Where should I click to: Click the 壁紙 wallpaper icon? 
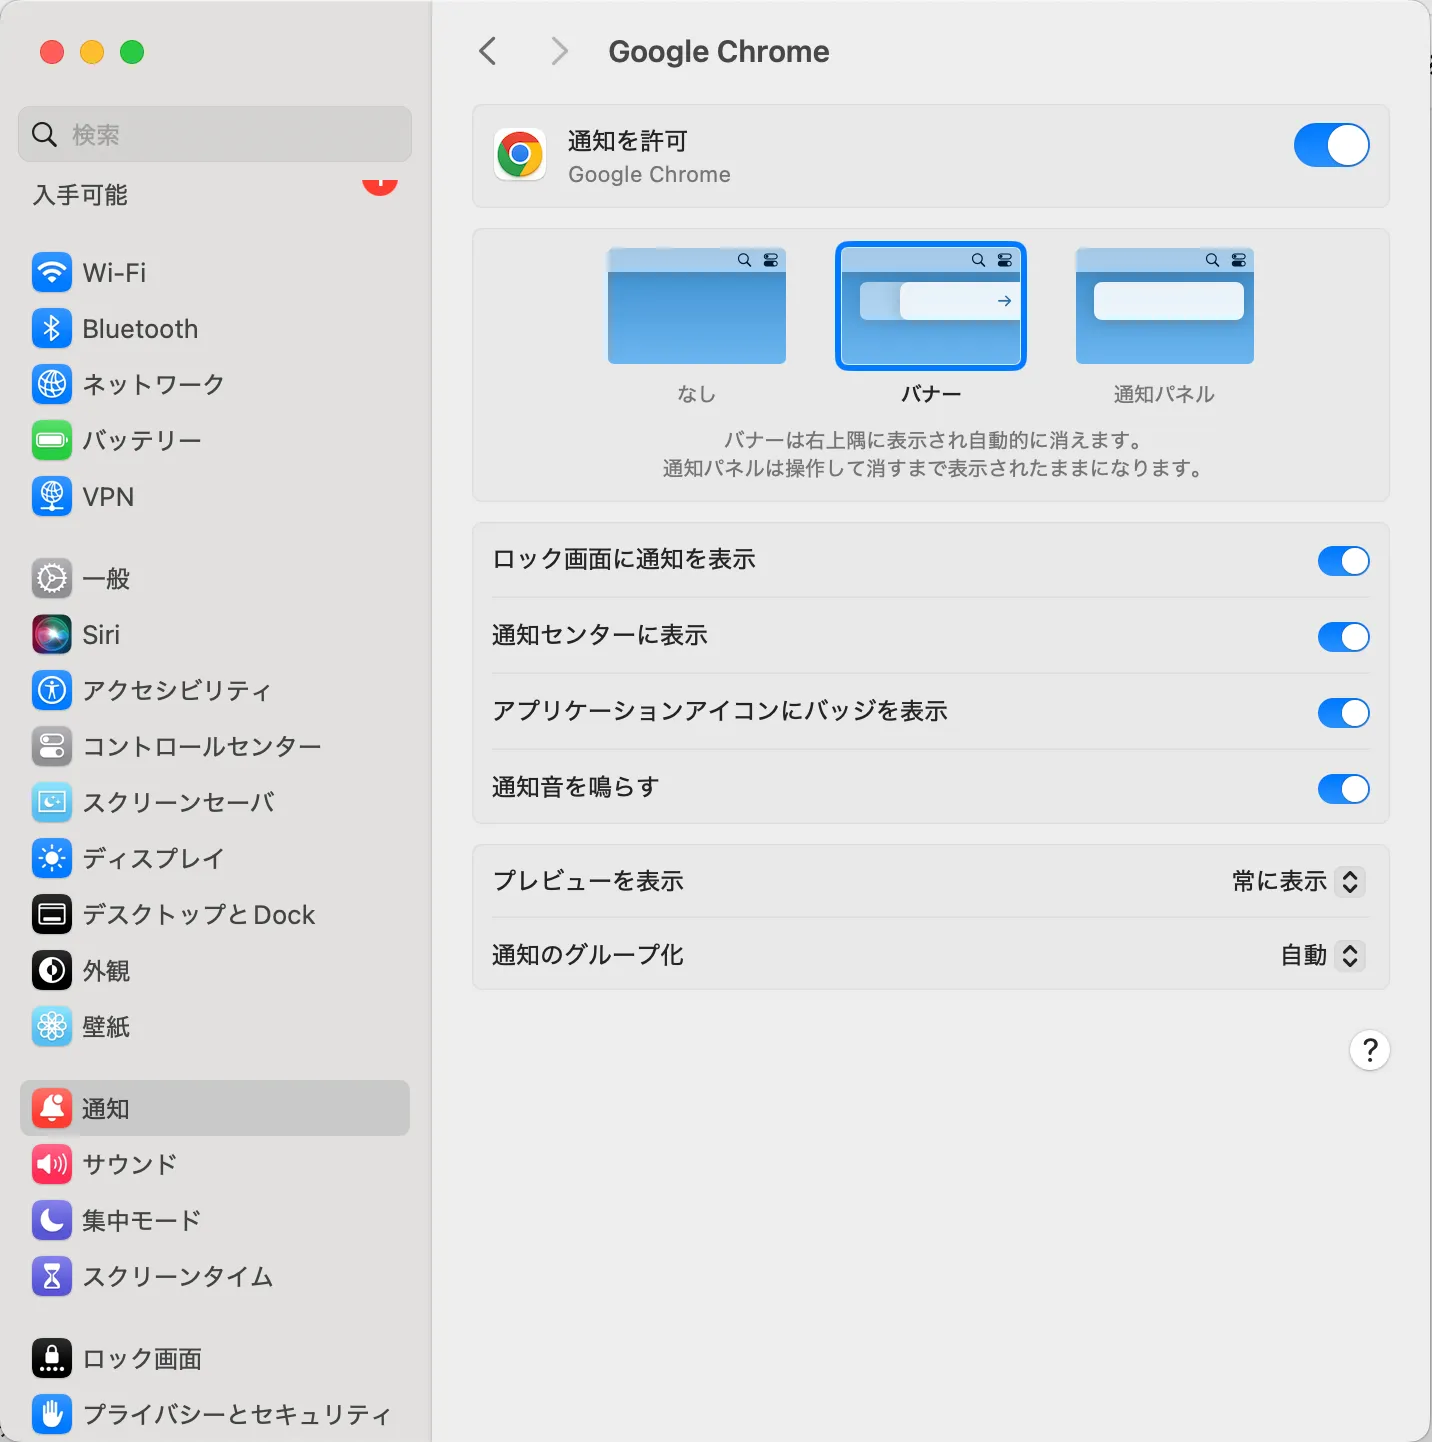pos(52,1026)
